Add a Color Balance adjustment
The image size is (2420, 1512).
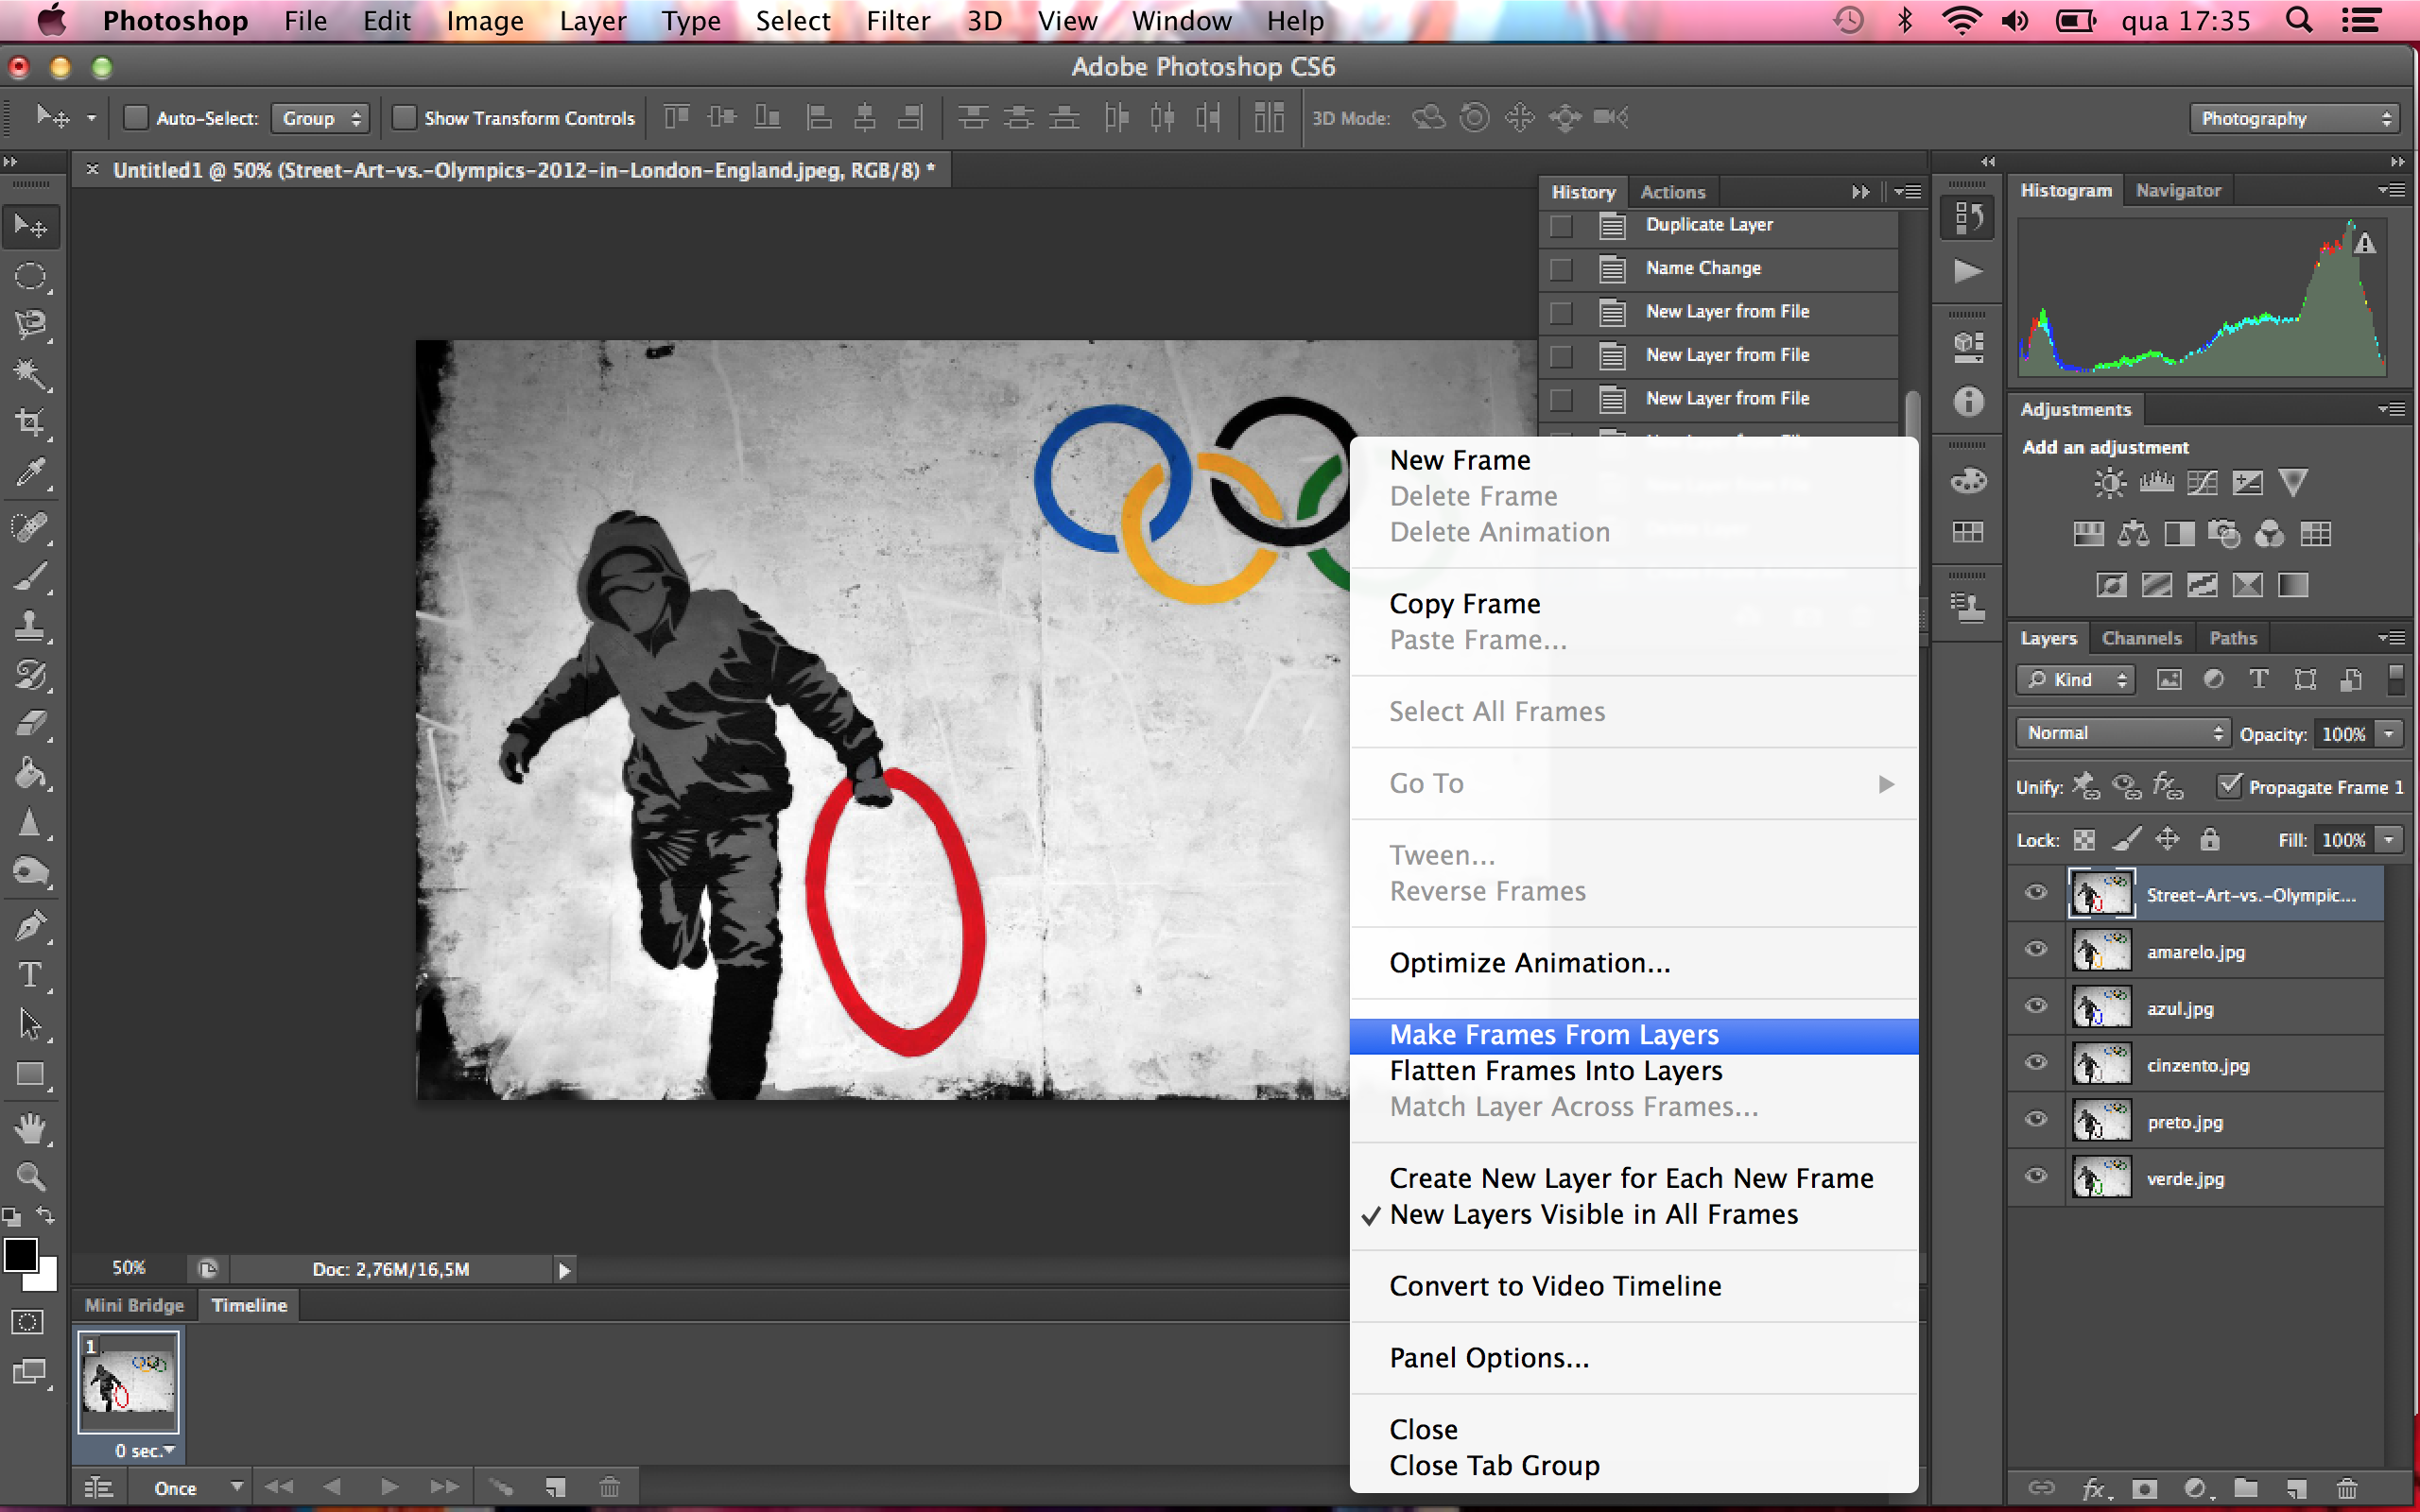pos(2133,534)
